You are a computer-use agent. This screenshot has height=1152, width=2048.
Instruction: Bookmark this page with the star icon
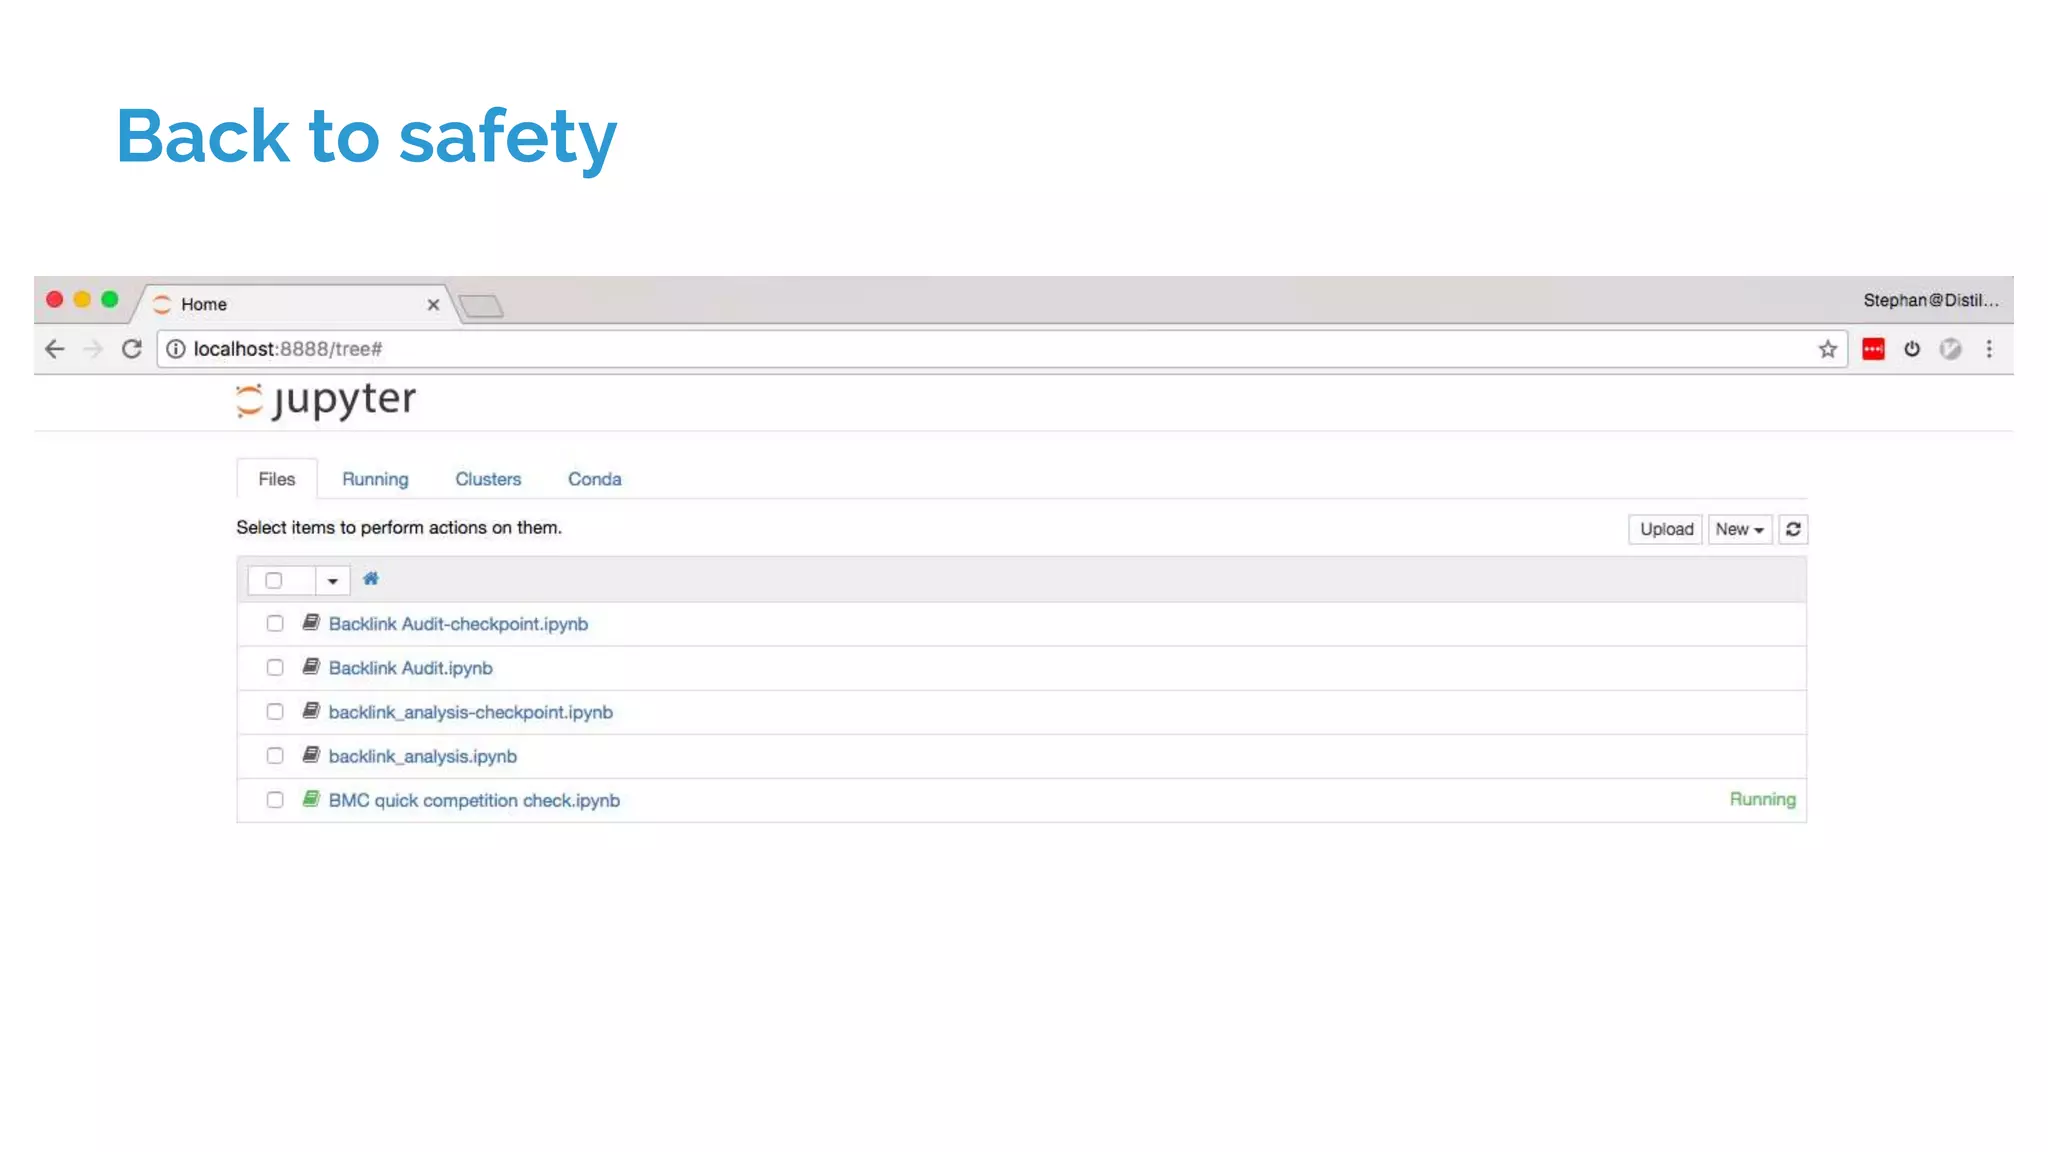(1828, 349)
